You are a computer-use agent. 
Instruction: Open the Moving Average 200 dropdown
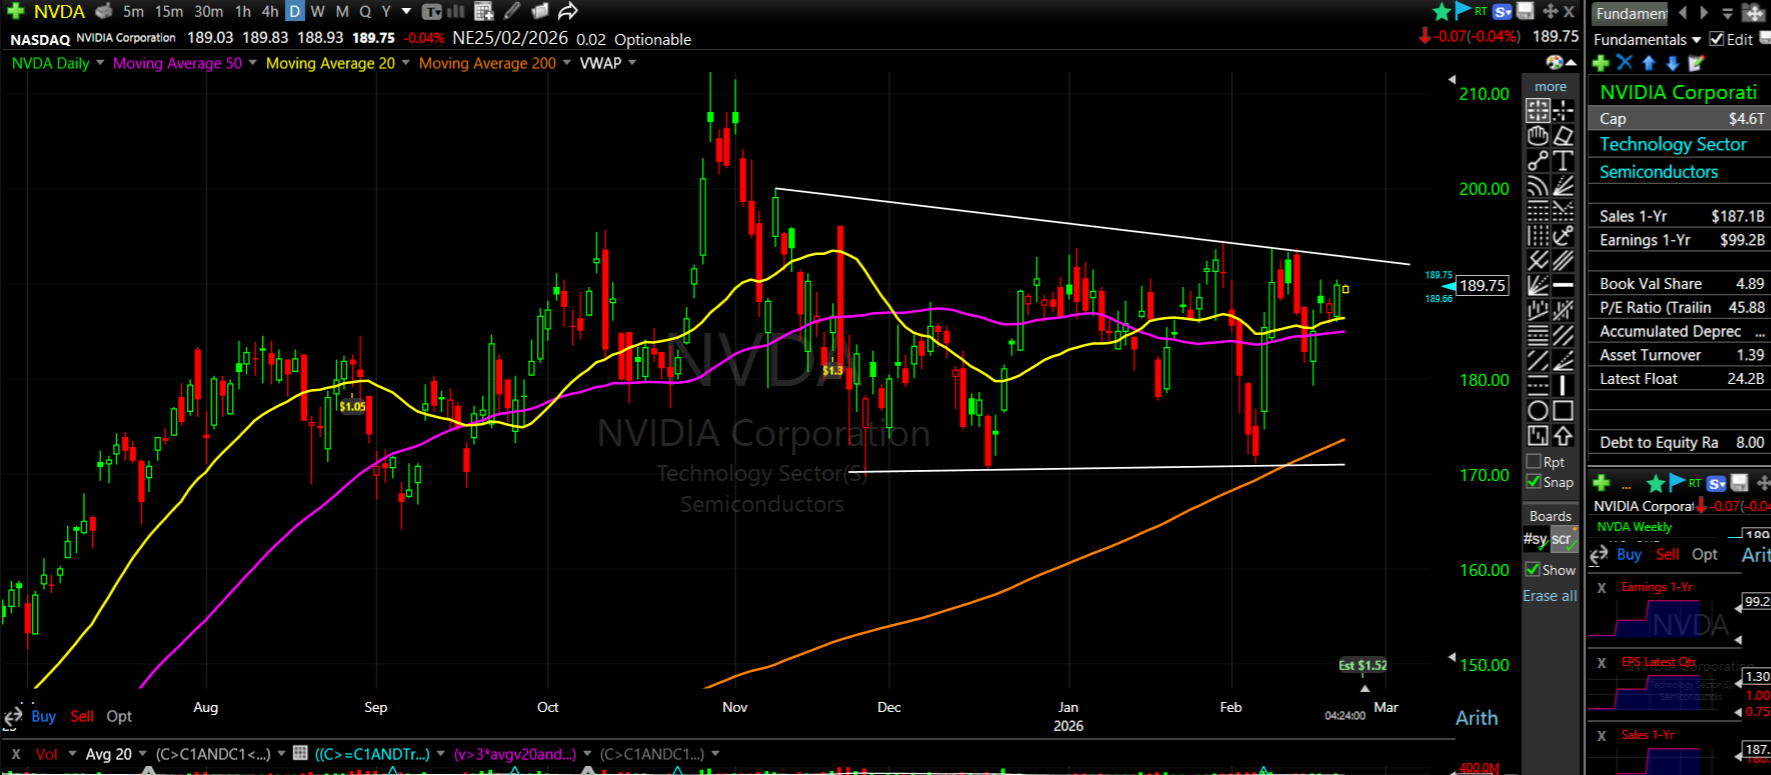tap(566, 63)
